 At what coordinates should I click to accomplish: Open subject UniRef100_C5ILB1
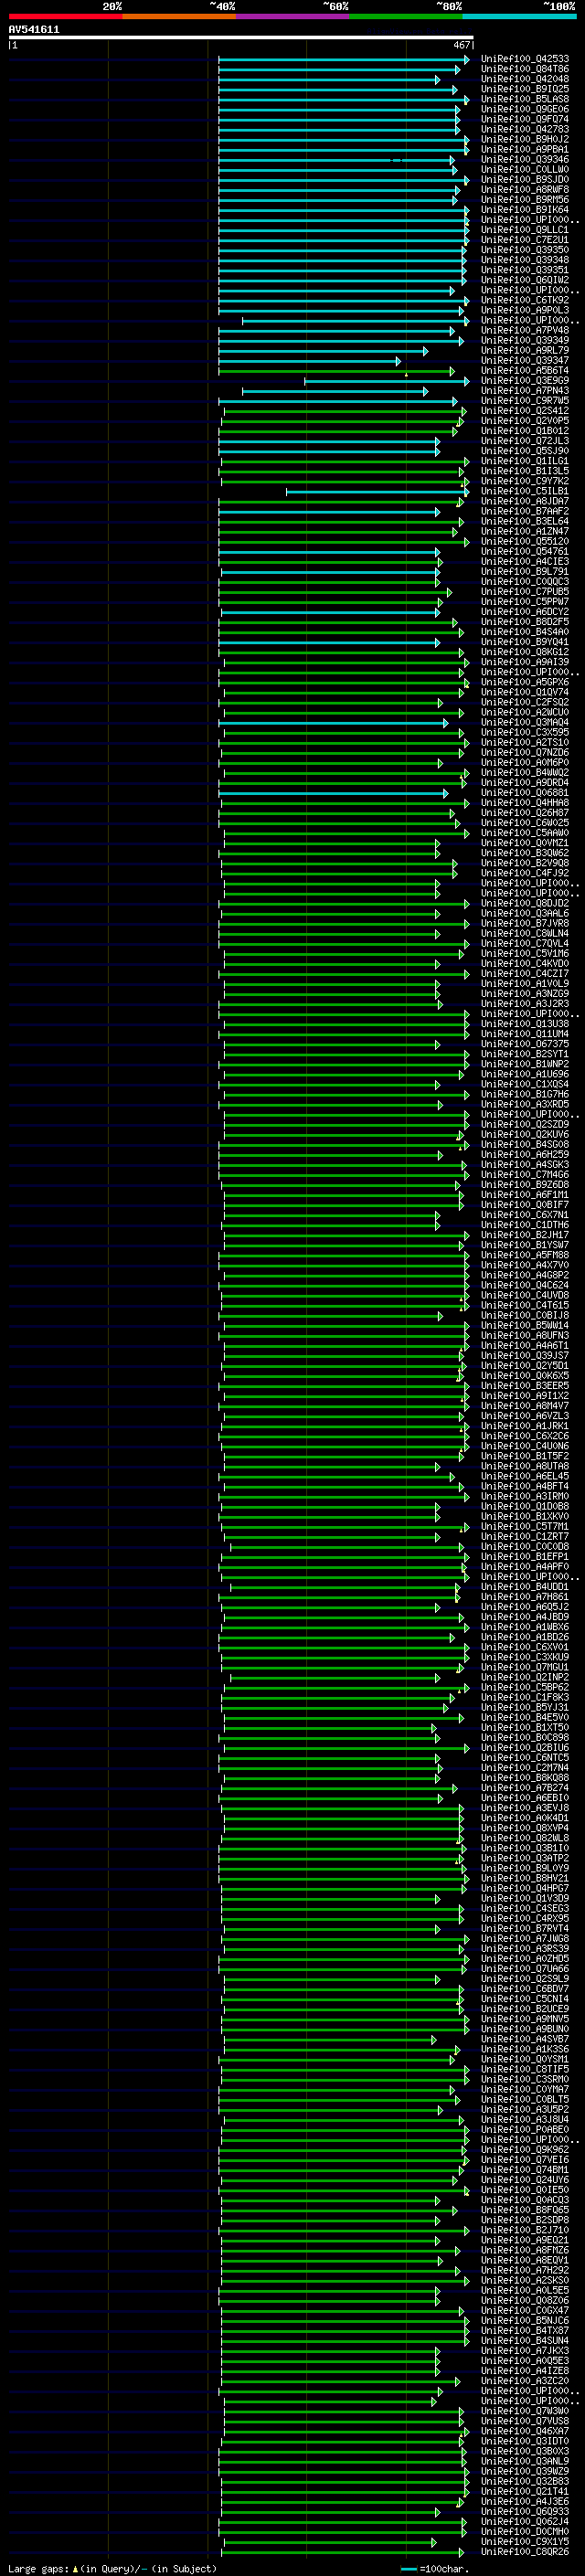click(524, 492)
